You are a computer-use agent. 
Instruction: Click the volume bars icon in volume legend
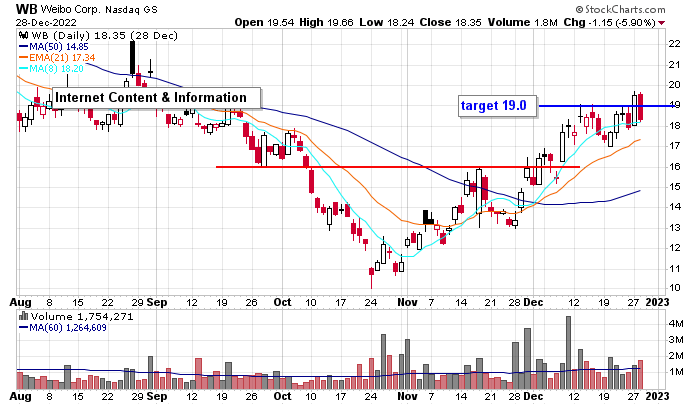(24, 317)
